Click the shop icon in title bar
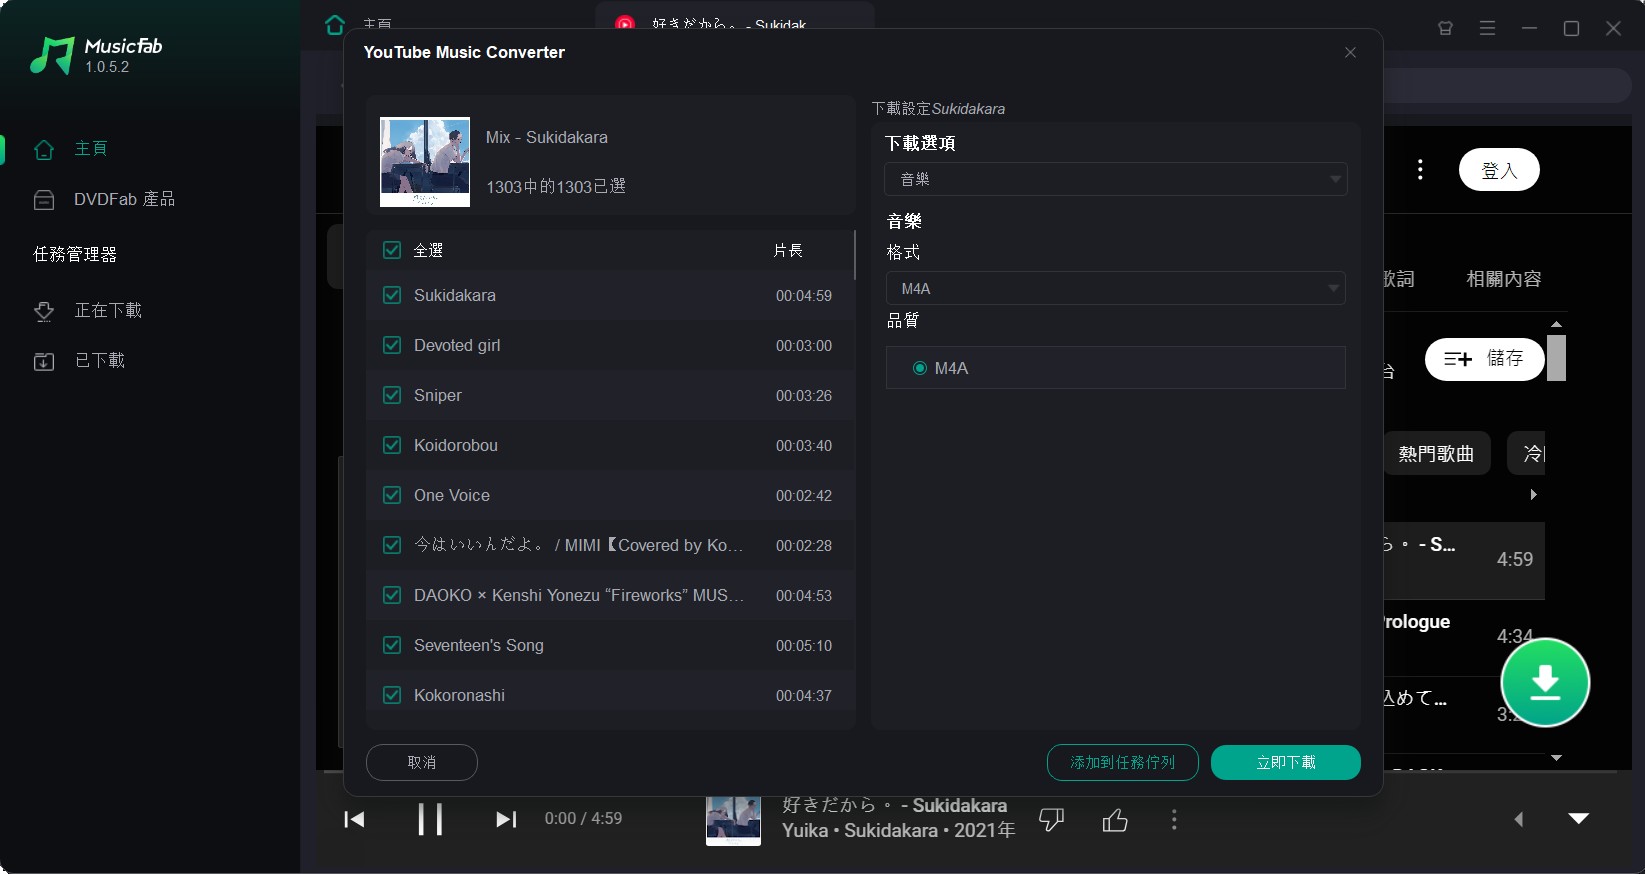Screen dimensions: 1645x874 point(1445,28)
